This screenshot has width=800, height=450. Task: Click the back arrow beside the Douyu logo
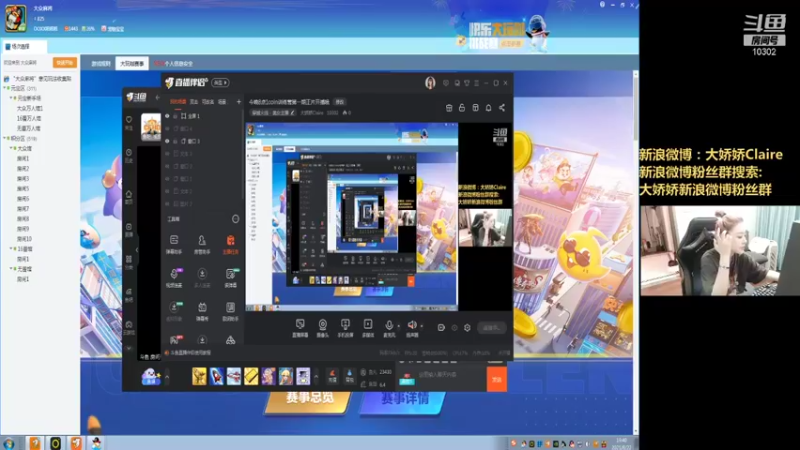pos(157,97)
